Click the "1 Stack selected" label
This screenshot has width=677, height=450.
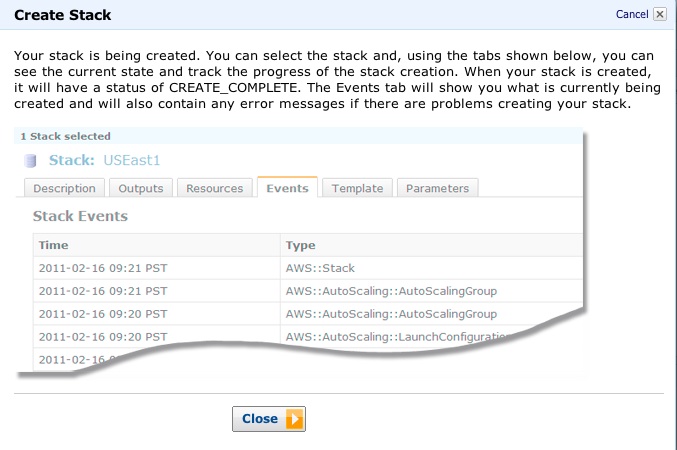tap(65, 136)
